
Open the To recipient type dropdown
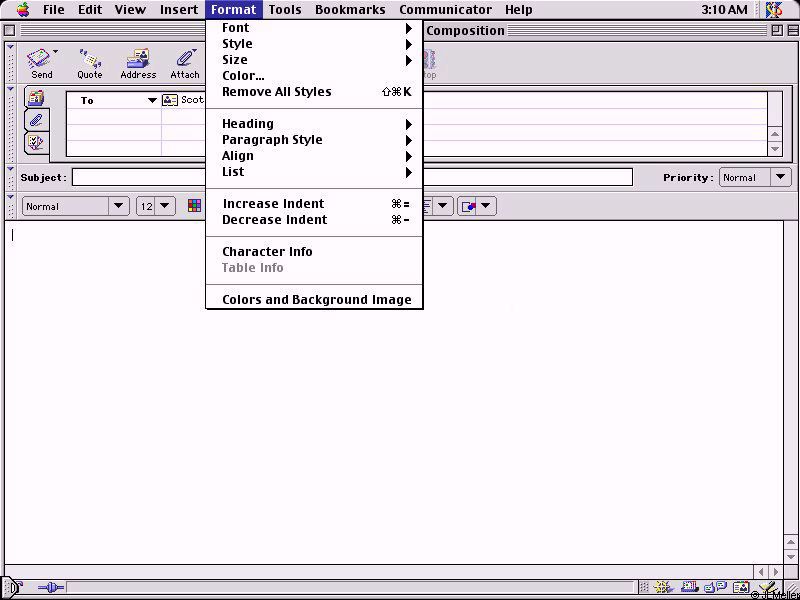(152, 101)
